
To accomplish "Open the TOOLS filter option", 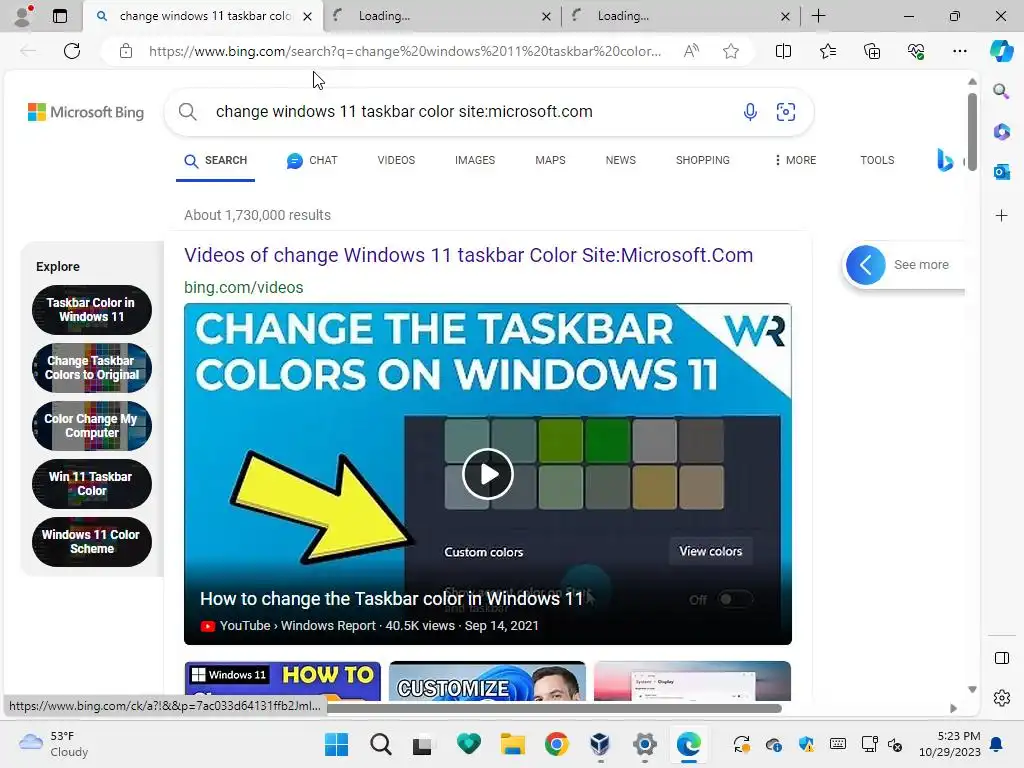I will point(877,161).
